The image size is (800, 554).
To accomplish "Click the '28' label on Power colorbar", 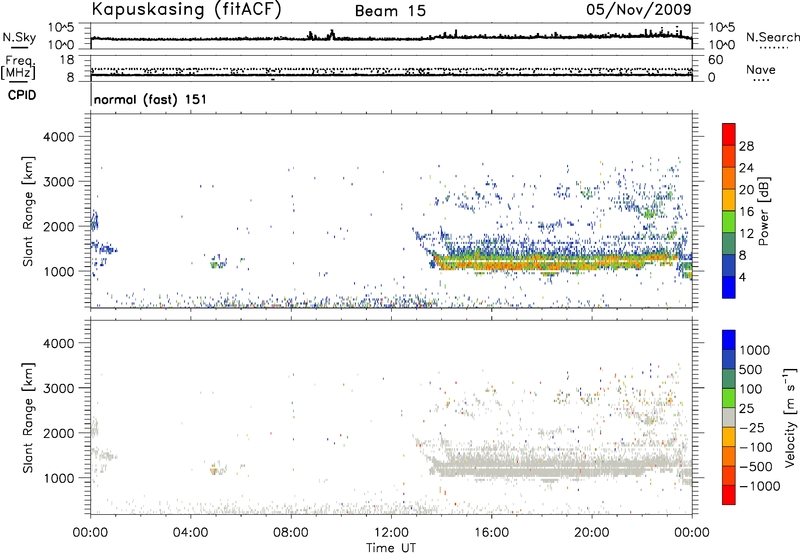I will 746,146.
